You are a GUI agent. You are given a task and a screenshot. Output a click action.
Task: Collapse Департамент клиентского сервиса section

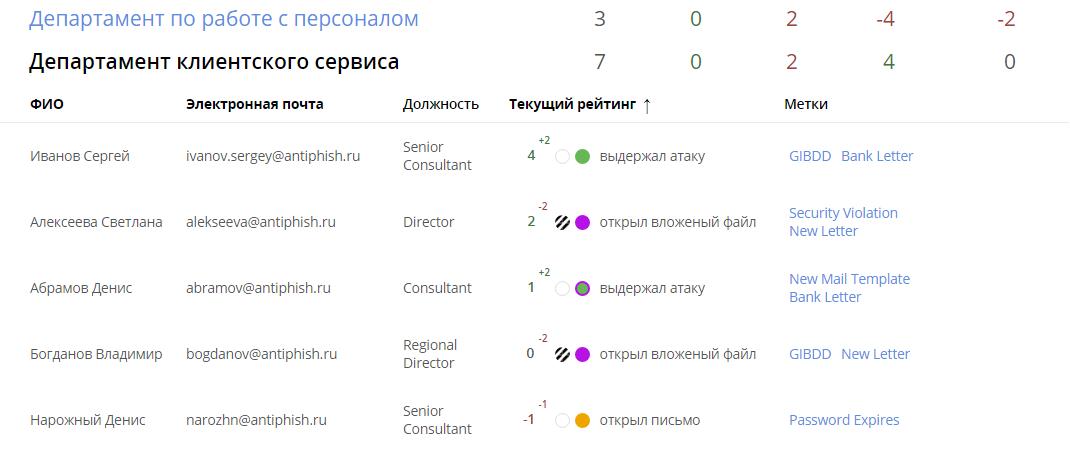tap(214, 62)
